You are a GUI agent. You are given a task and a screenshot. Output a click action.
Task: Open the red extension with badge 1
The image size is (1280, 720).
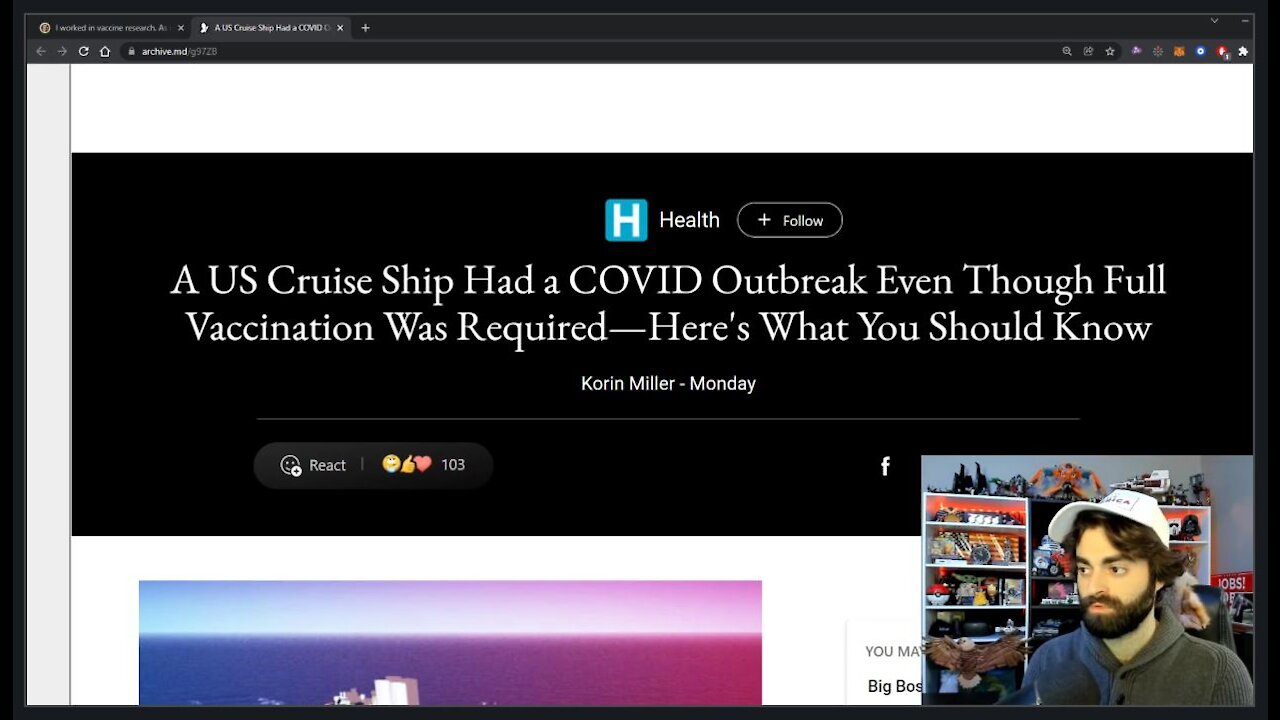1223,52
